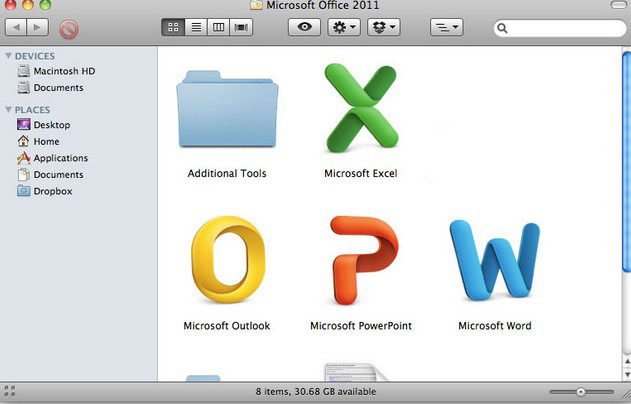Click the Additional Tools label
Image resolution: width=631 pixels, height=404 pixels.
(x=227, y=173)
